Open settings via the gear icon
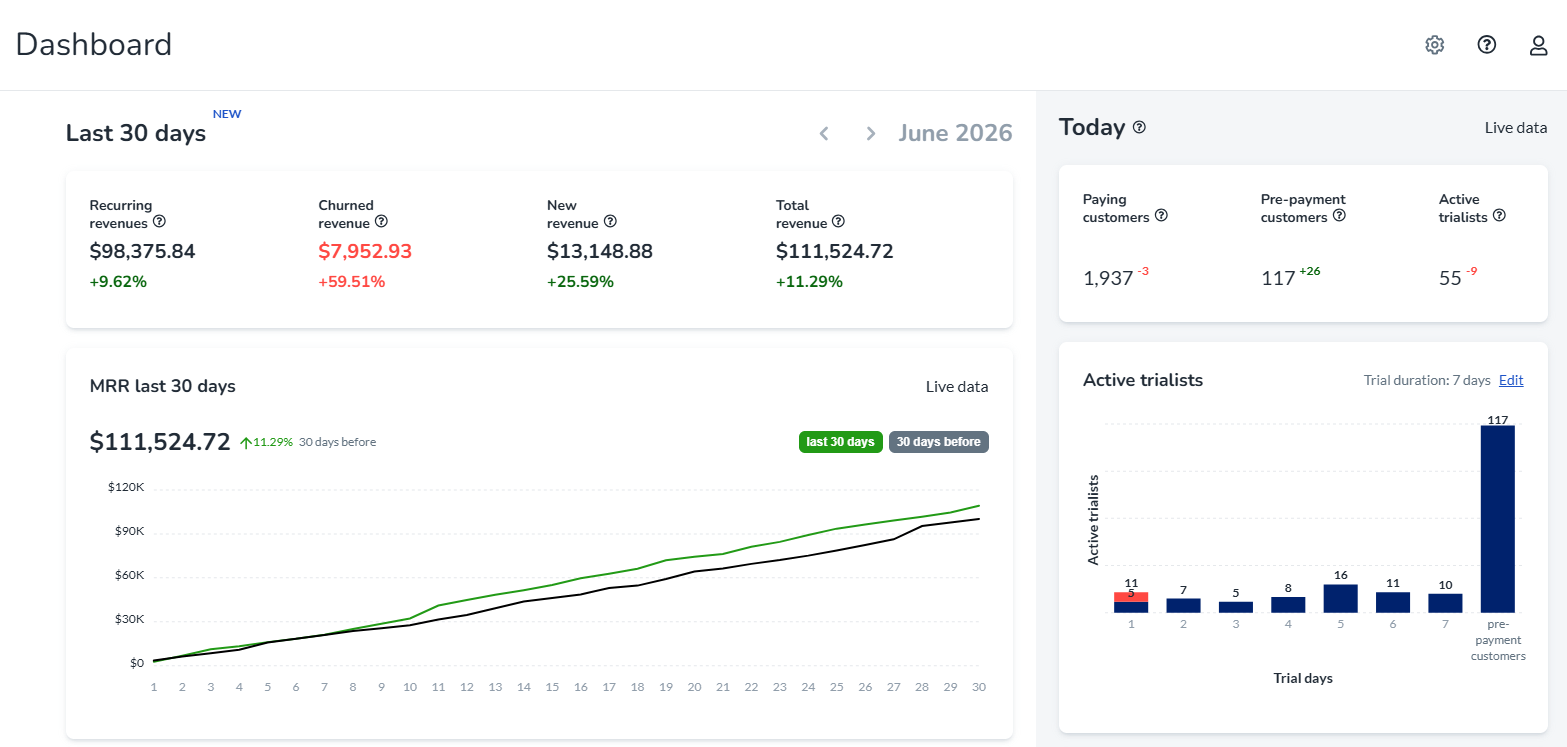 pyautogui.click(x=1435, y=45)
